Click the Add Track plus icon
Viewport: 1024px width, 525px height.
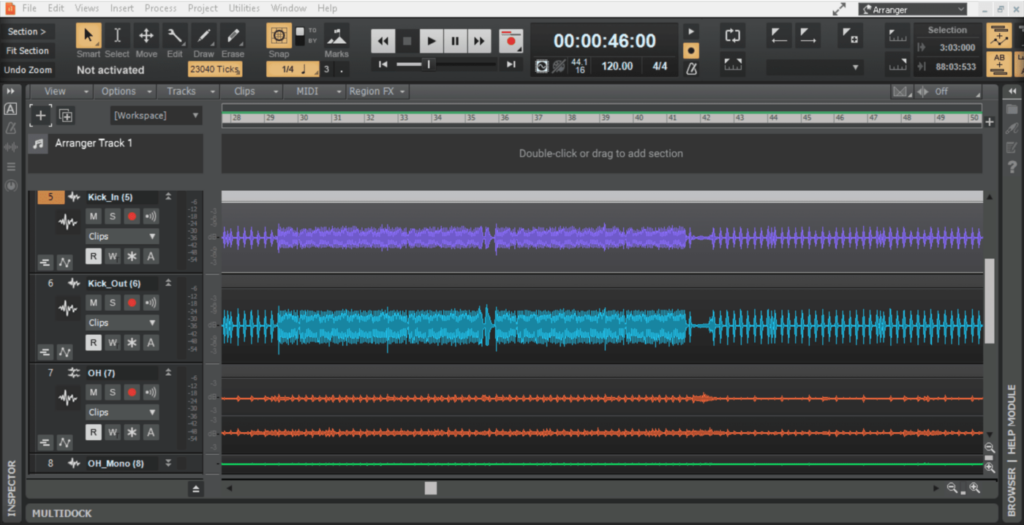(41, 115)
